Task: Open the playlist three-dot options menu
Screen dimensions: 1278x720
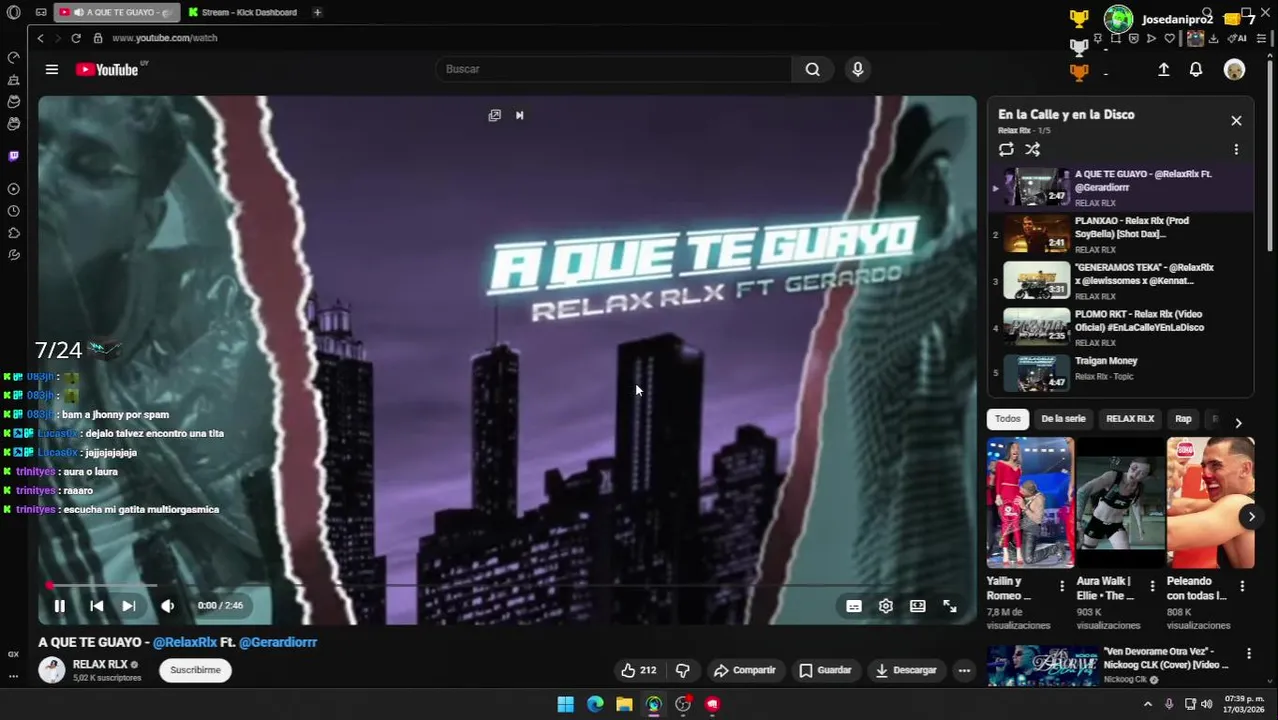Action: (x=1236, y=149)
